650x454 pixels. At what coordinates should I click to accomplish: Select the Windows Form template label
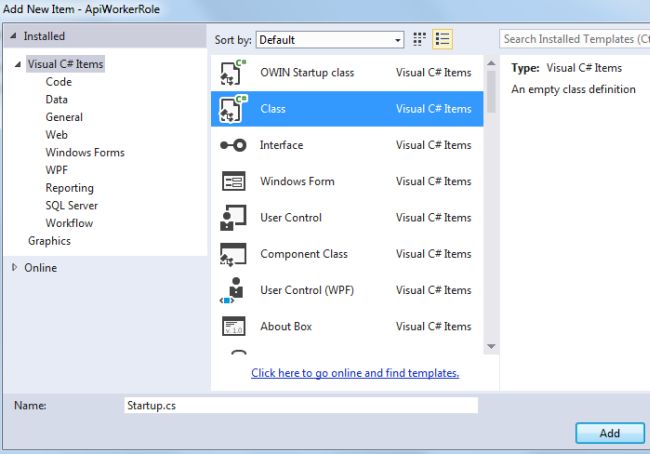click(x=297, y=181)
